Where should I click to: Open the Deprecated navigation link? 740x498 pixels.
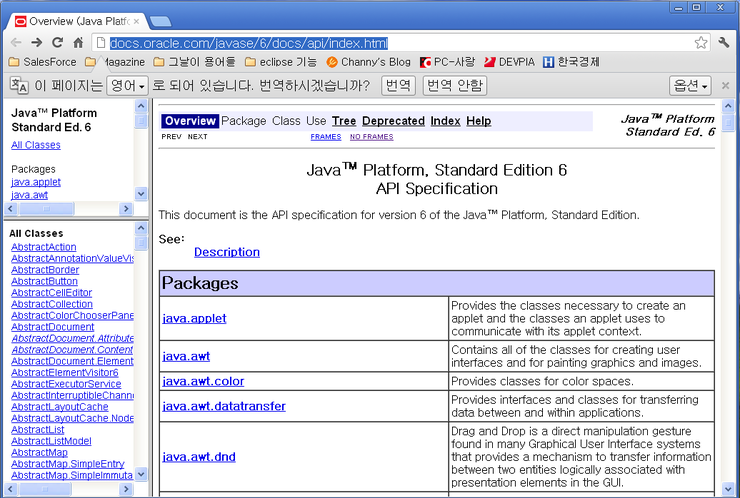pyautogui.click(x=394, y=121)
